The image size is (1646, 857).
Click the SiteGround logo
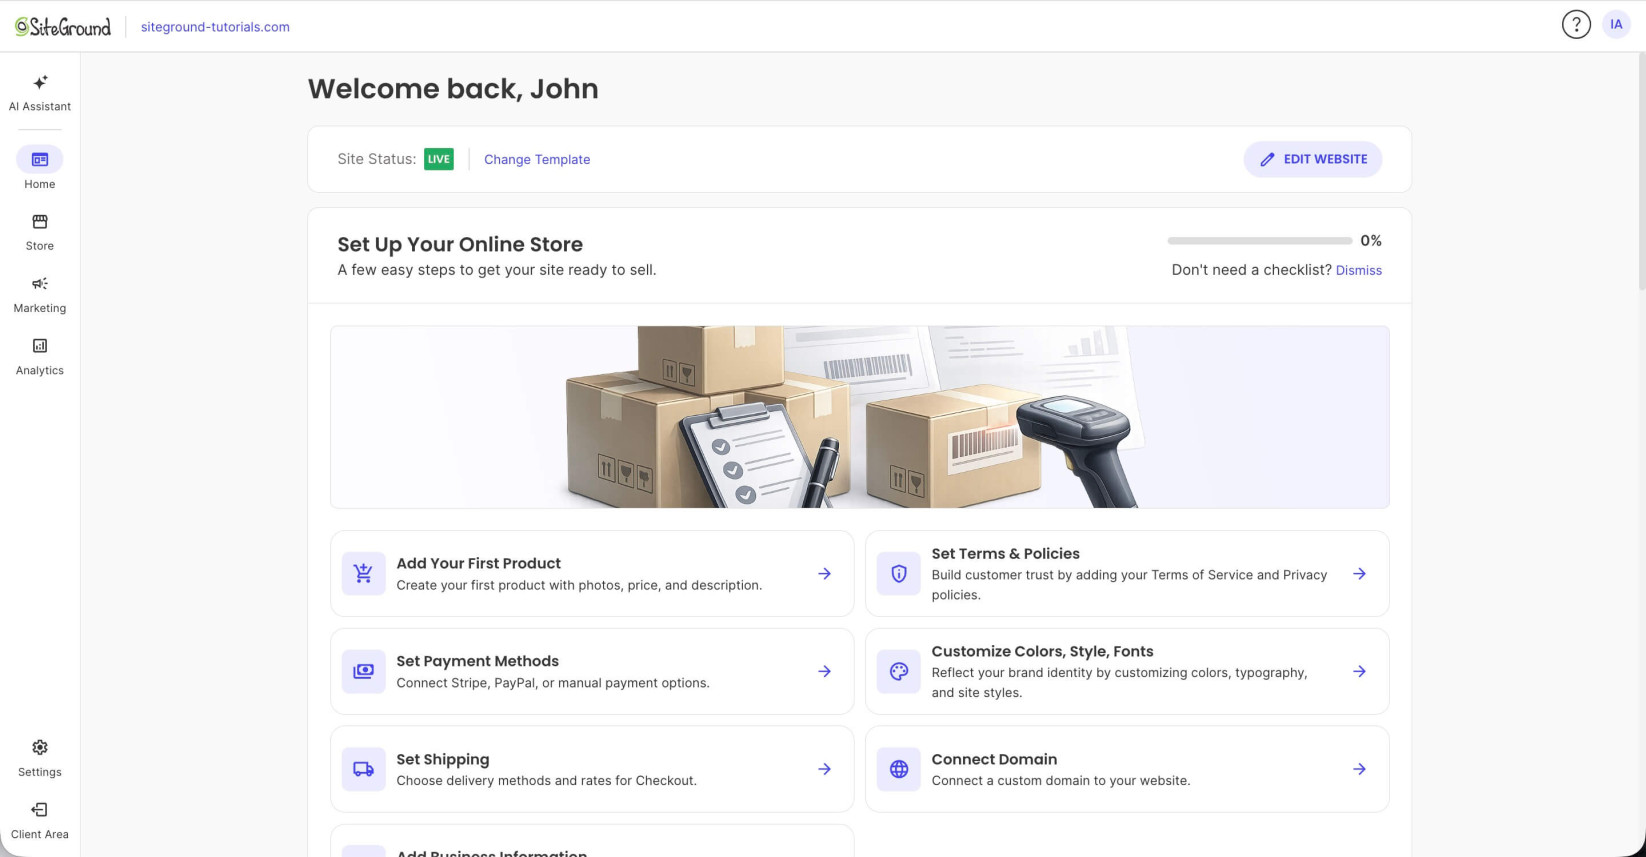tap(63, 27)
